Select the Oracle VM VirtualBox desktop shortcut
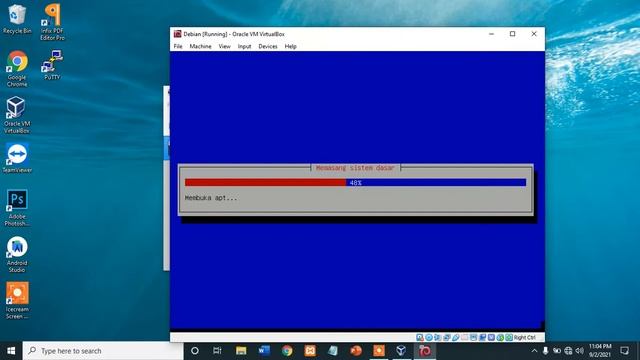The height and width of the screenshot is (360, 640). click(x=17, y=115)
